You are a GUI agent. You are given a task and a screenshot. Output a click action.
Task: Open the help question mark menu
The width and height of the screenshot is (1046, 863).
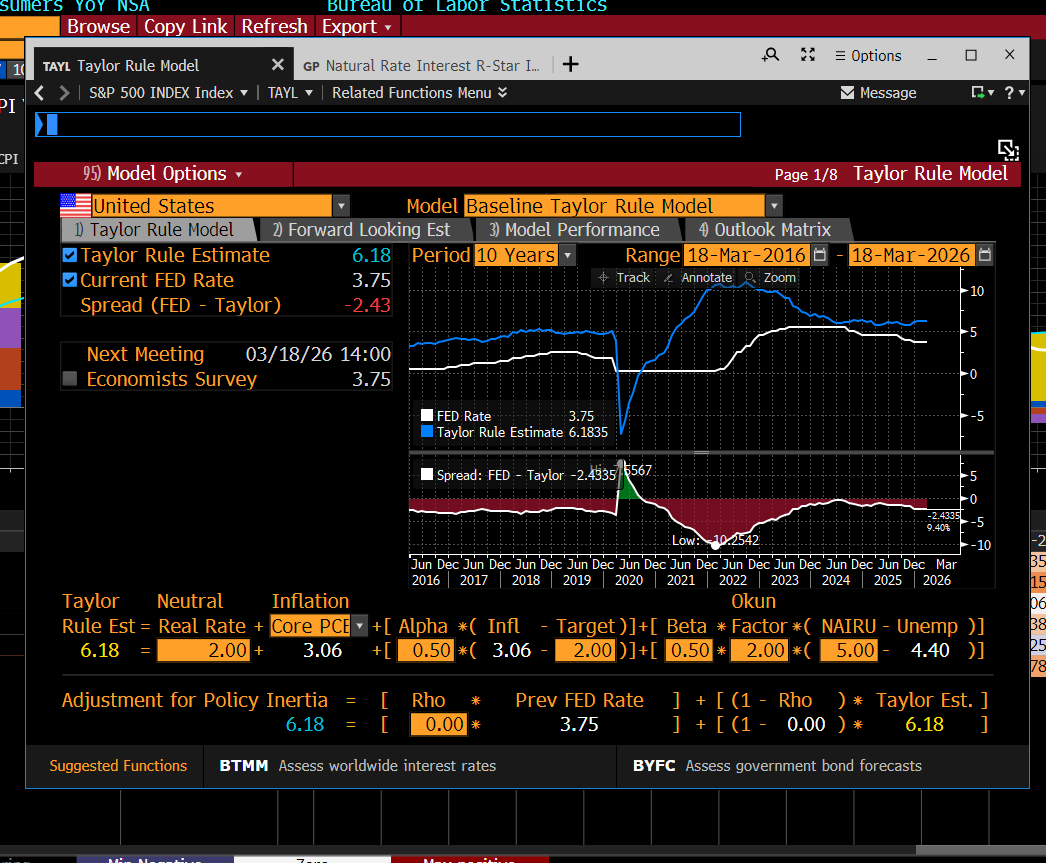point(1014,93)
